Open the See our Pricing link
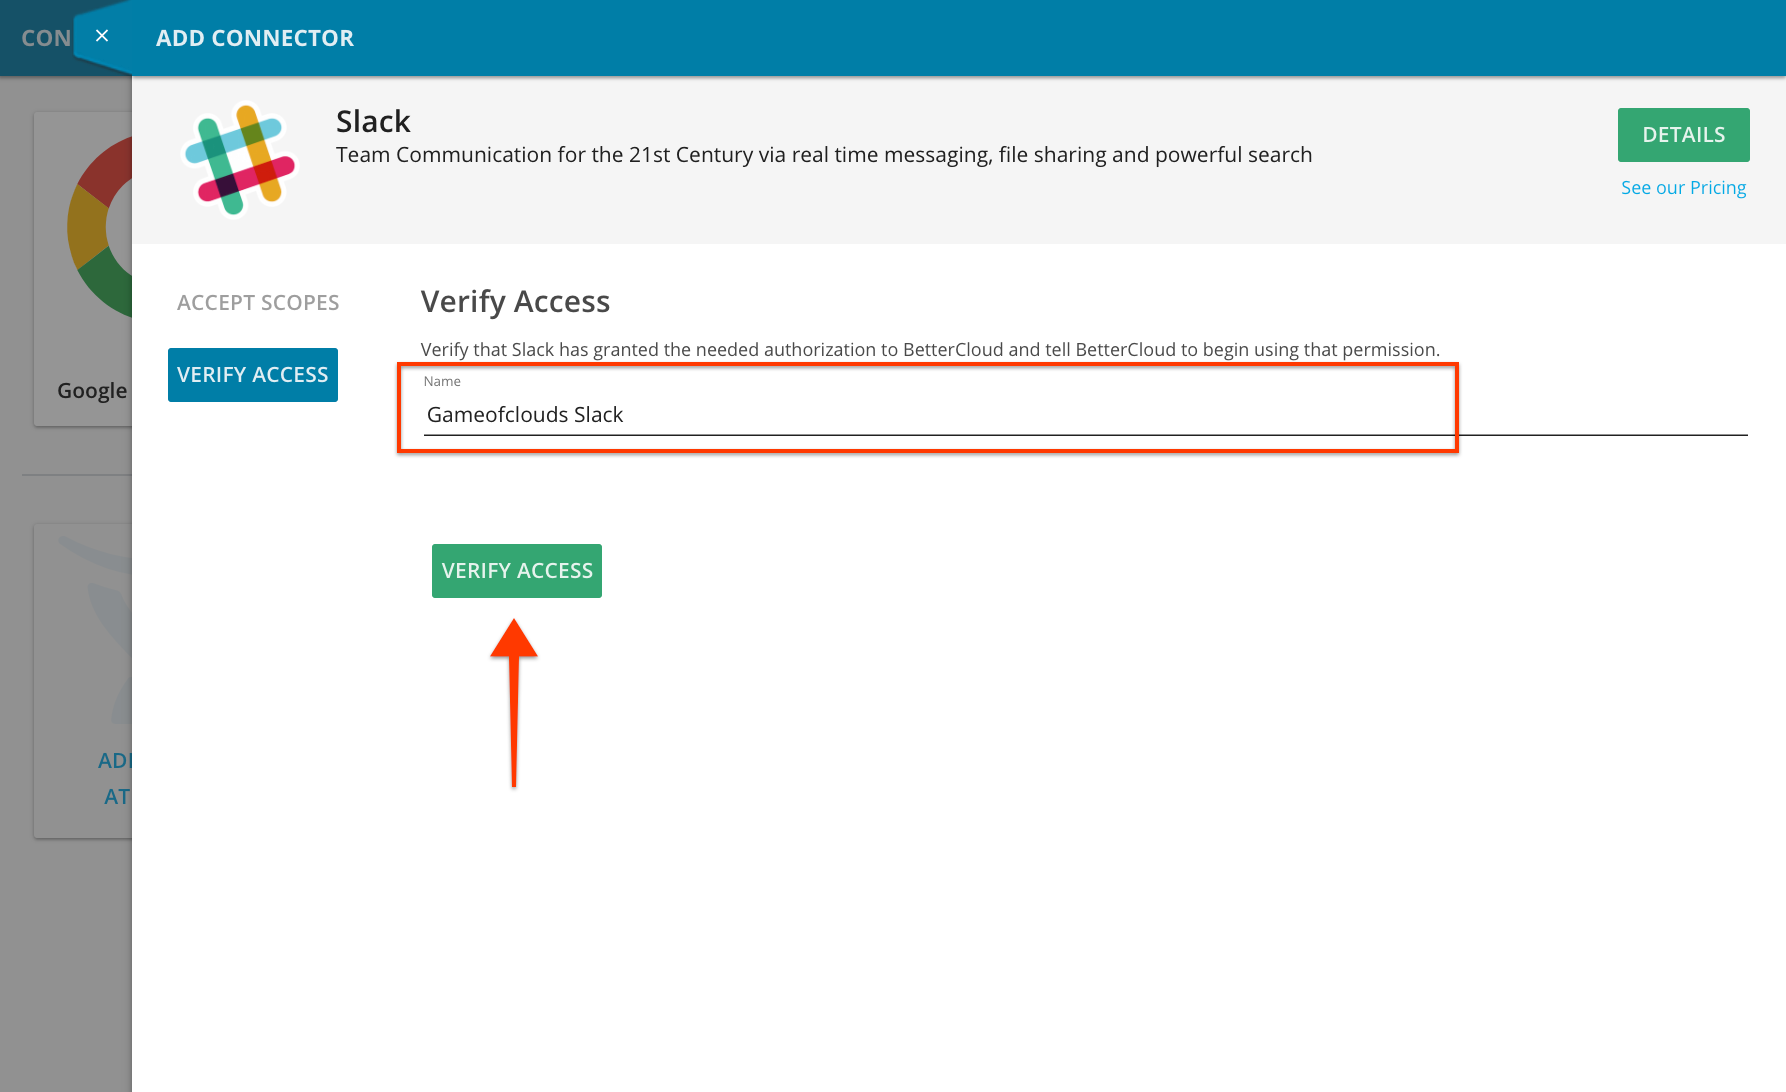The image size is (1786, 1092). point(1683,188)
